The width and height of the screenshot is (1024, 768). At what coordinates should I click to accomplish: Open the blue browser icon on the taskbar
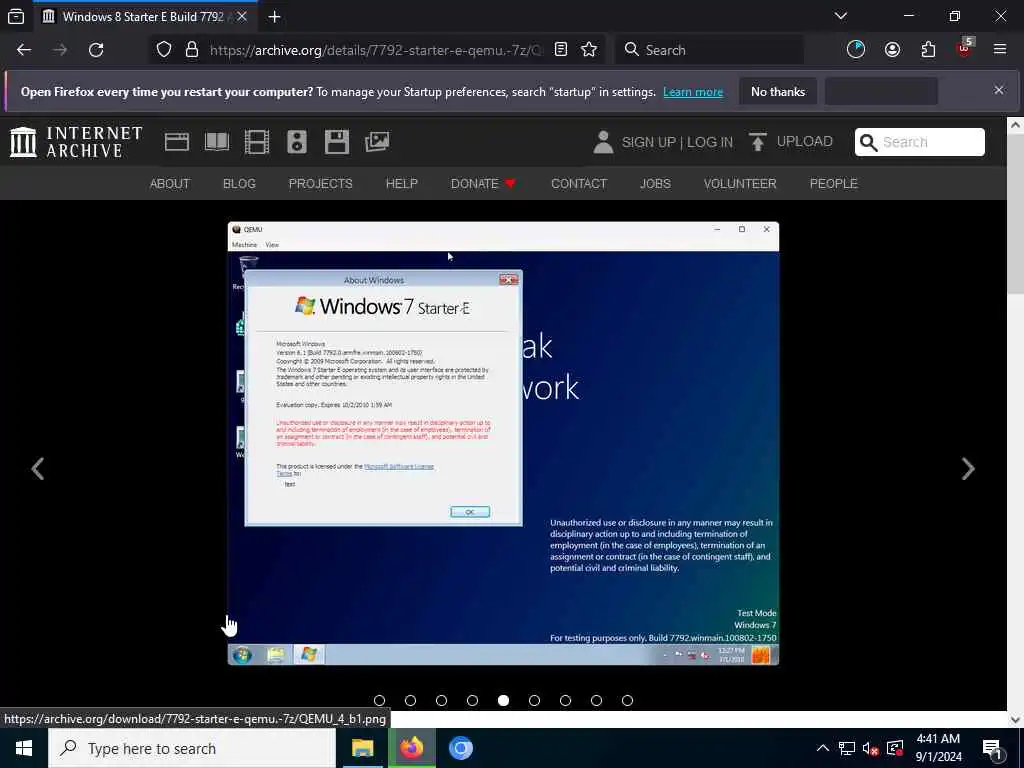(x=460, y=748)
